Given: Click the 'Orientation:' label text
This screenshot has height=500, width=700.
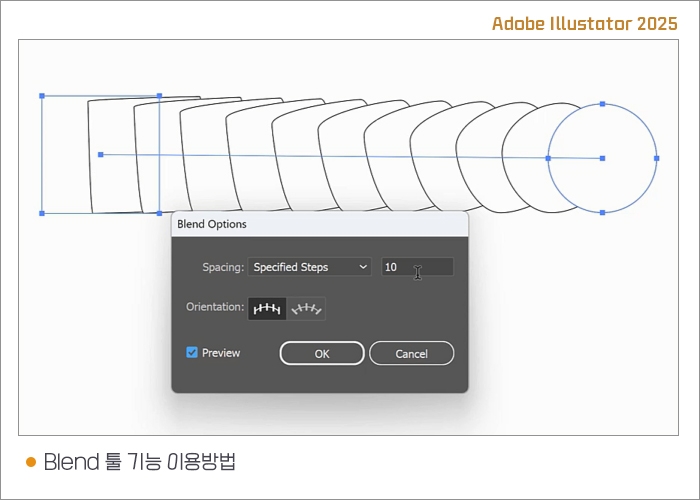Looking at the screenshot, I should pos(215,307).
